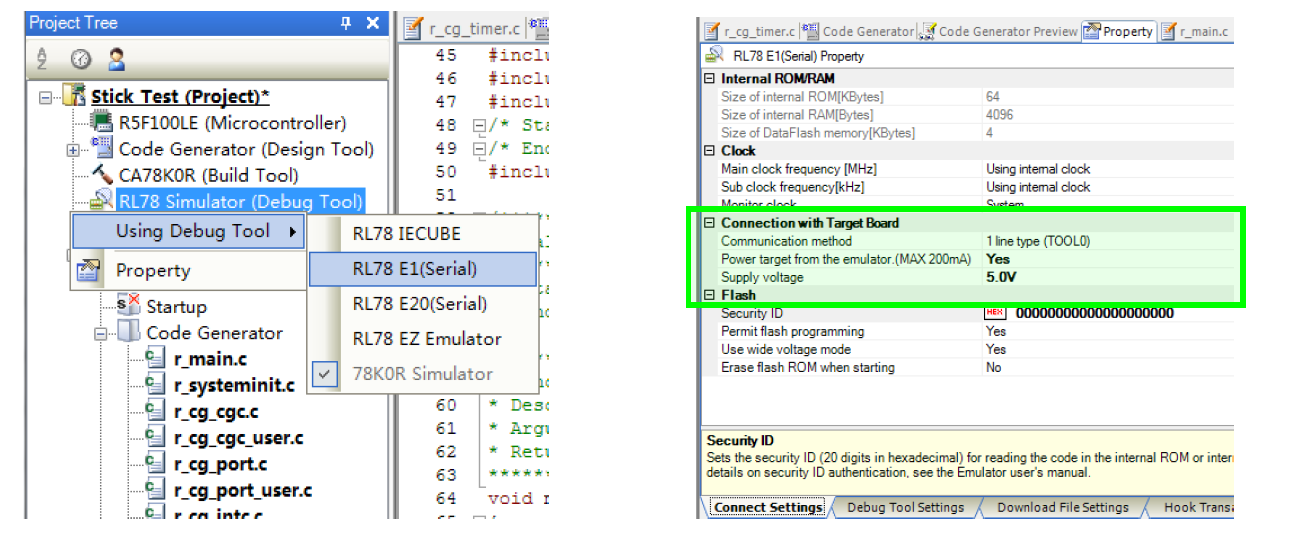Click the sort alphabetically icon in Project Tree

tap(44, 59)
